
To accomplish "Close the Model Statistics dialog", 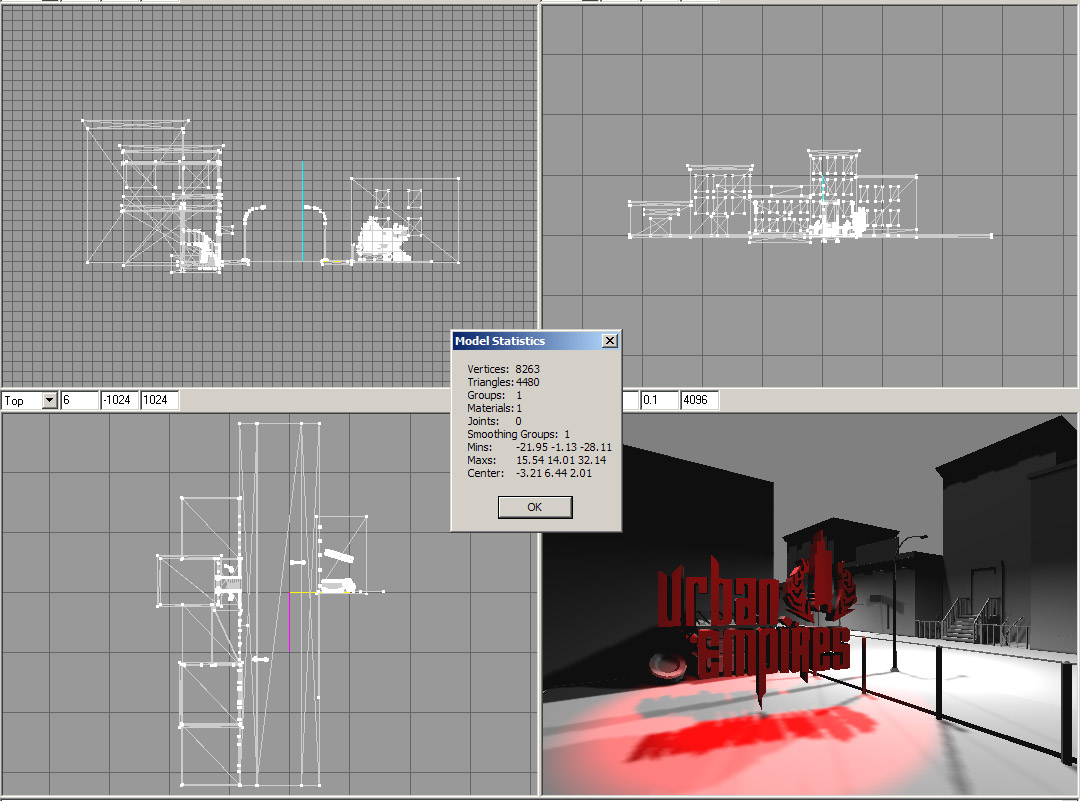I will 610,341.
